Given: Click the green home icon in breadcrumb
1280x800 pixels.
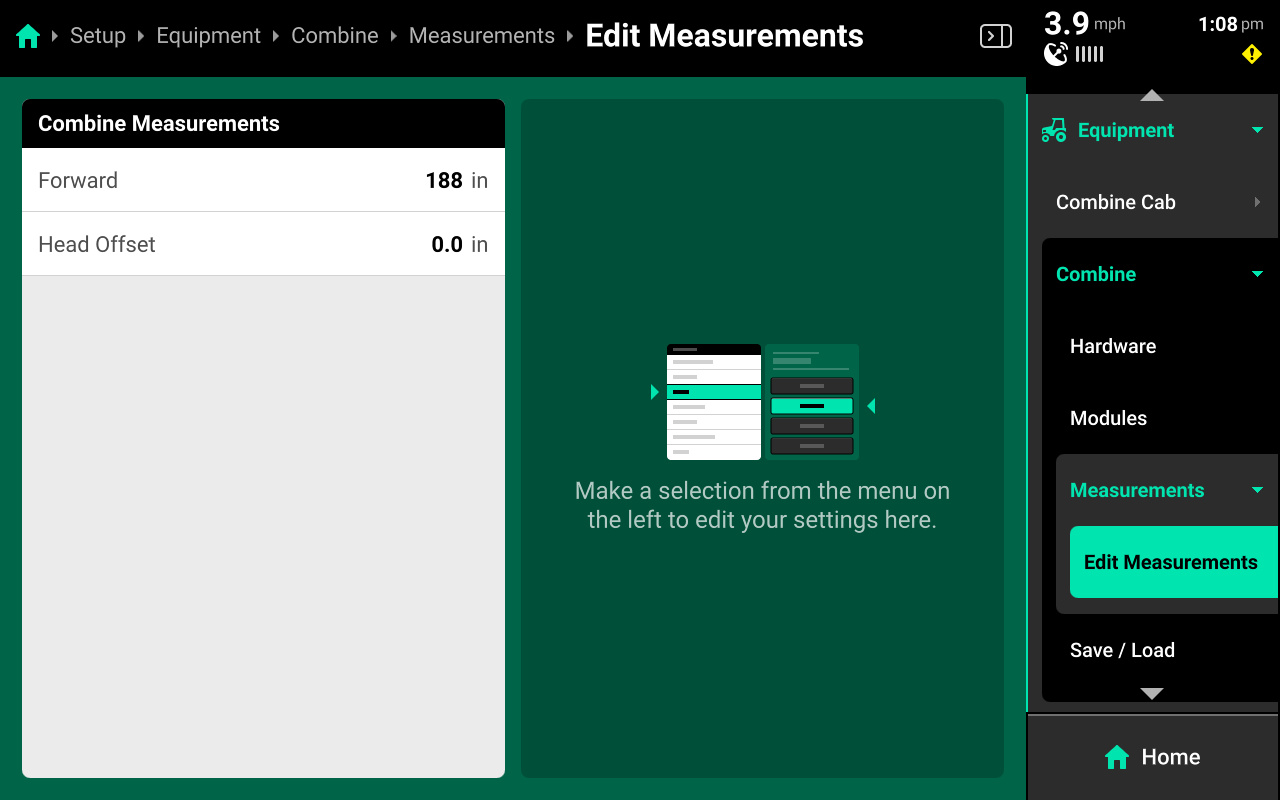Looking at the screenshot, I should coord(28,37).
